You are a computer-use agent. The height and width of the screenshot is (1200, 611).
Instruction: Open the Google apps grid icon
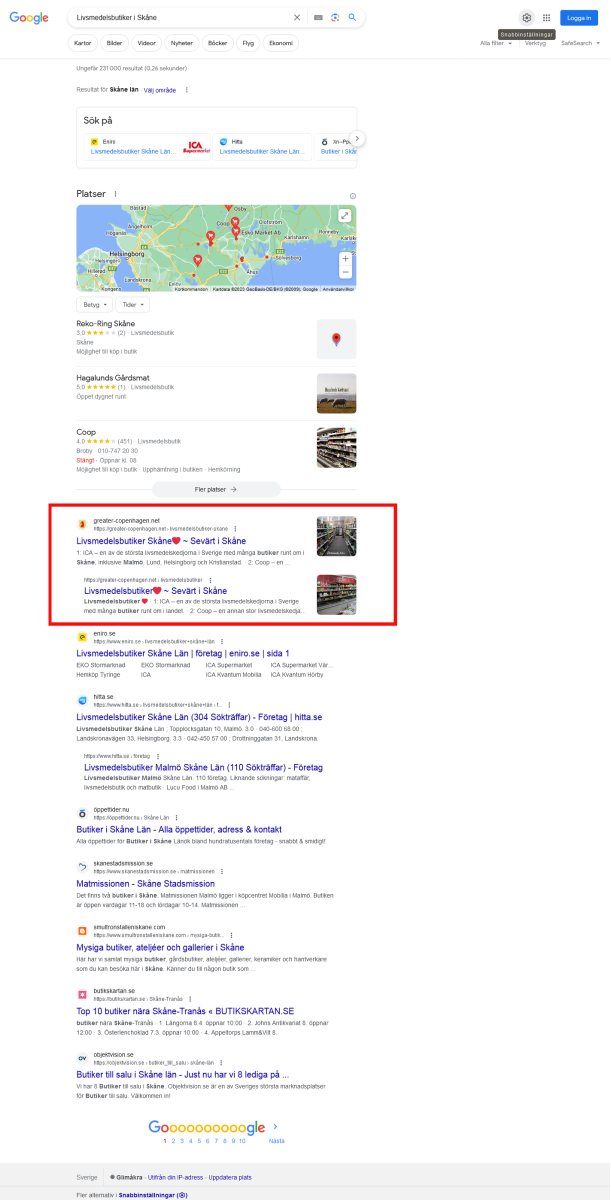coord(546,17)
